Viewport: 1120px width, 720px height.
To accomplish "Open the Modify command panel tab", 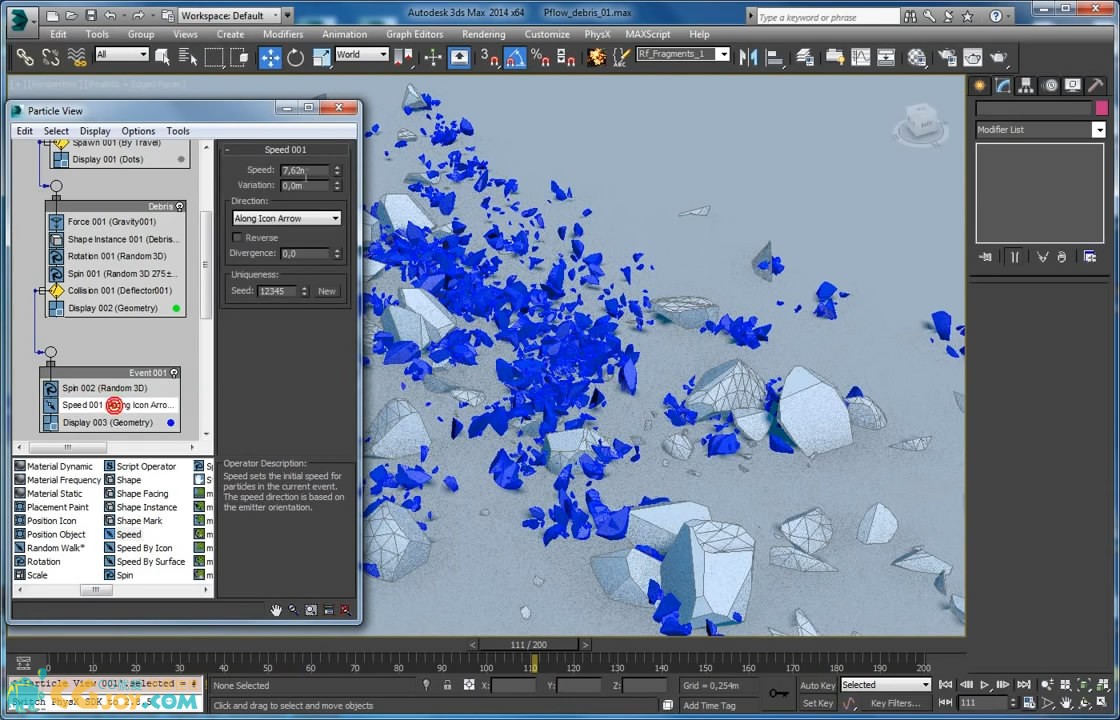I will (1003, 86).
